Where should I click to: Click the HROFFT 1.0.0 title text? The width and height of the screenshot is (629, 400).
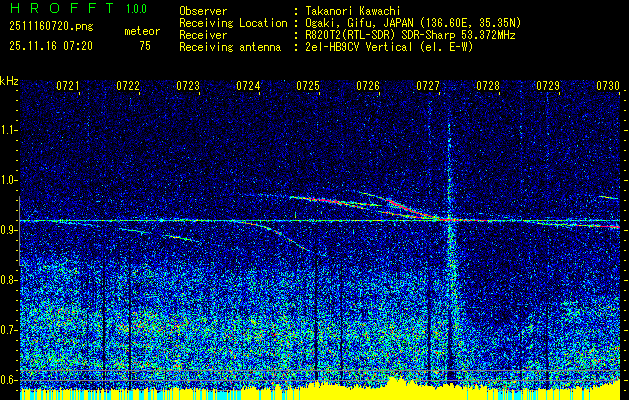(x=79, y=8)
